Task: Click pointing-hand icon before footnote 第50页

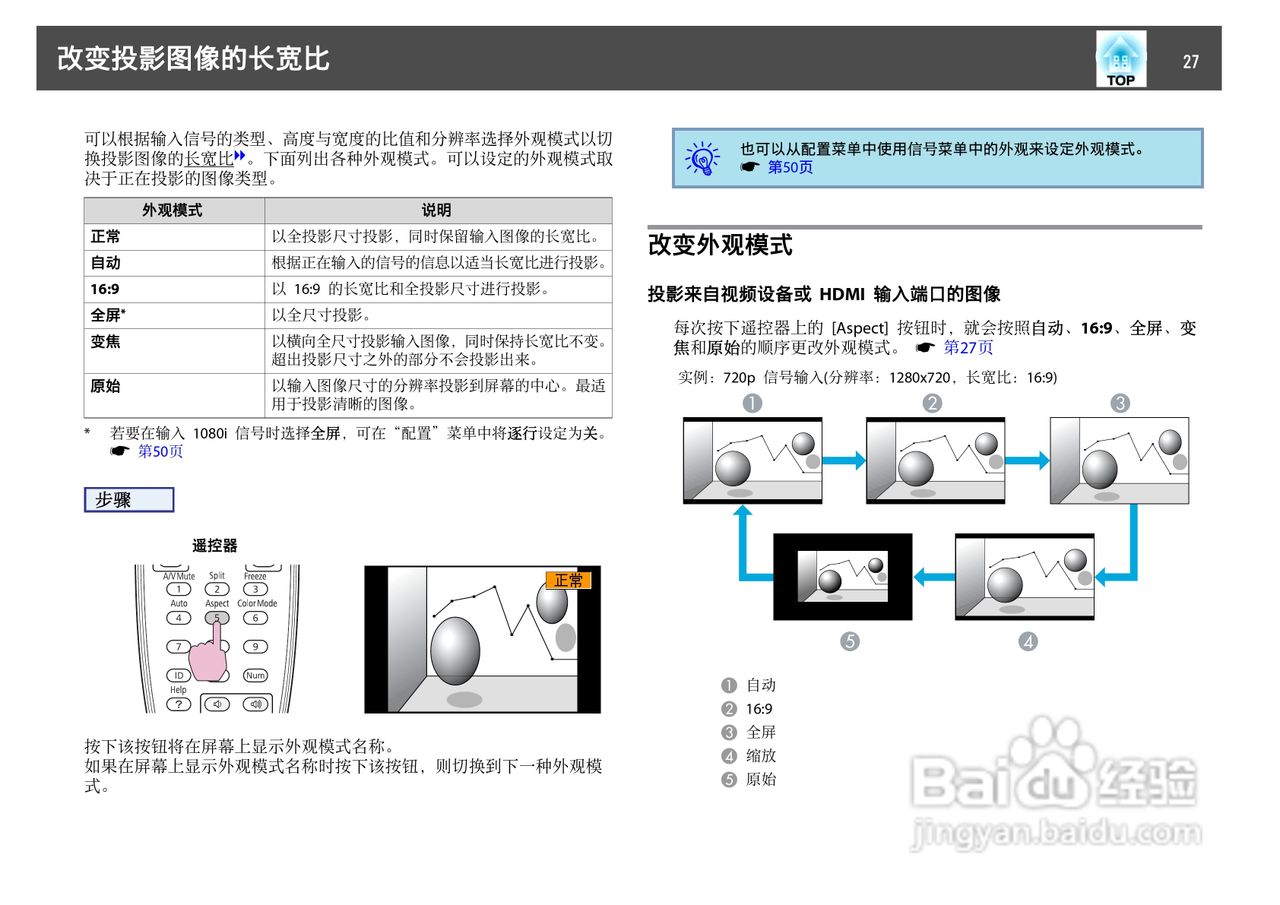Action: (120, 451)
